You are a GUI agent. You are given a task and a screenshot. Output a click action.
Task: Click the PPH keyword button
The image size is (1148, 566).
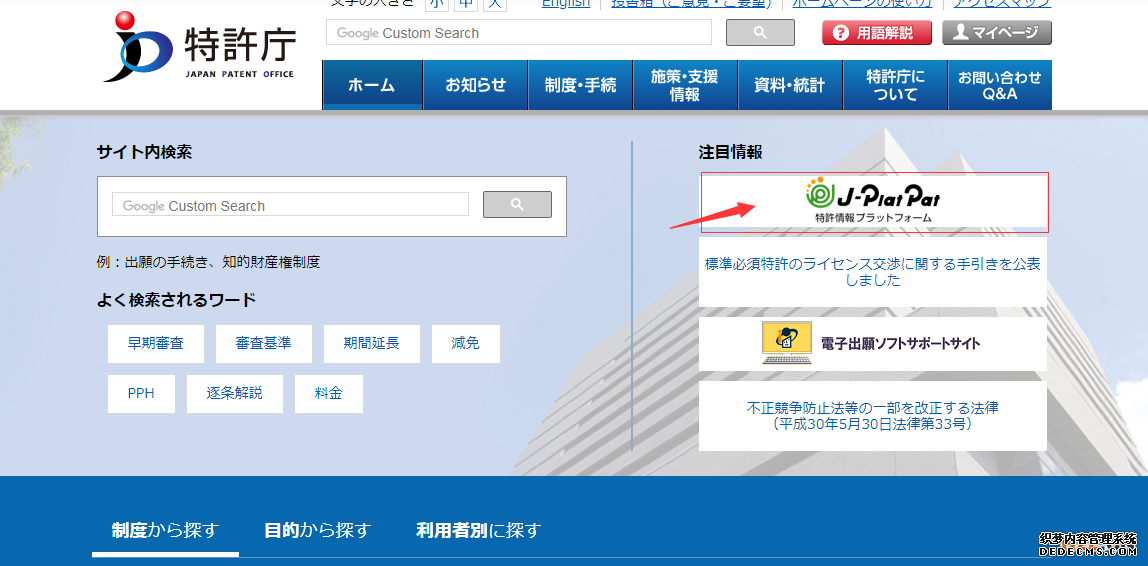pos(141,394)
